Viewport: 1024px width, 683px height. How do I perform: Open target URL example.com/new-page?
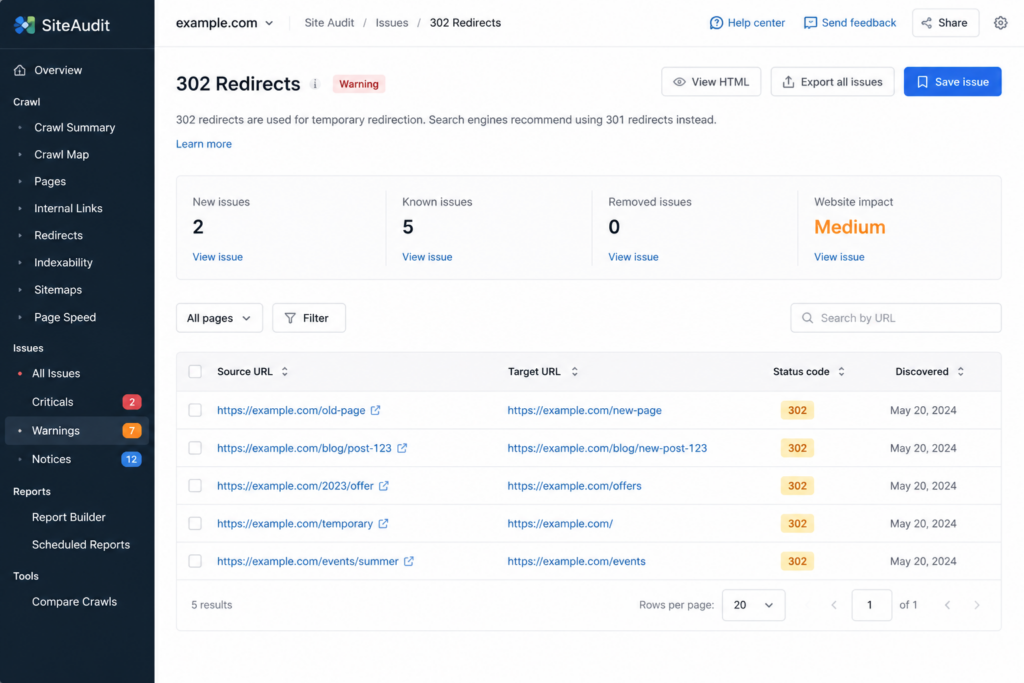[584, 410]
